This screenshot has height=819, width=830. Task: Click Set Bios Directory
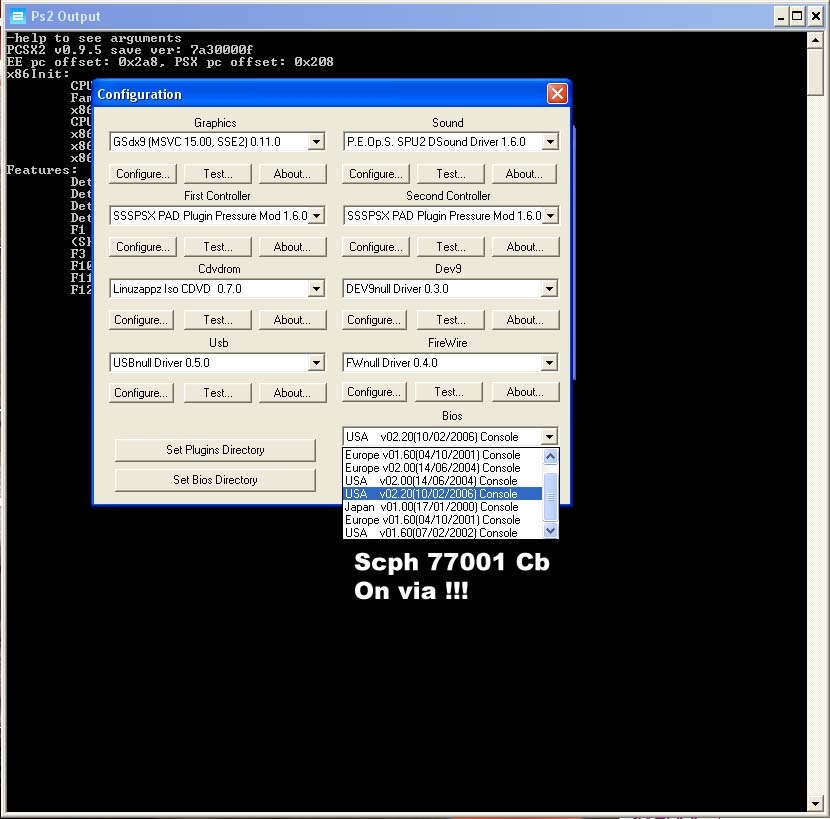[215, 480]
